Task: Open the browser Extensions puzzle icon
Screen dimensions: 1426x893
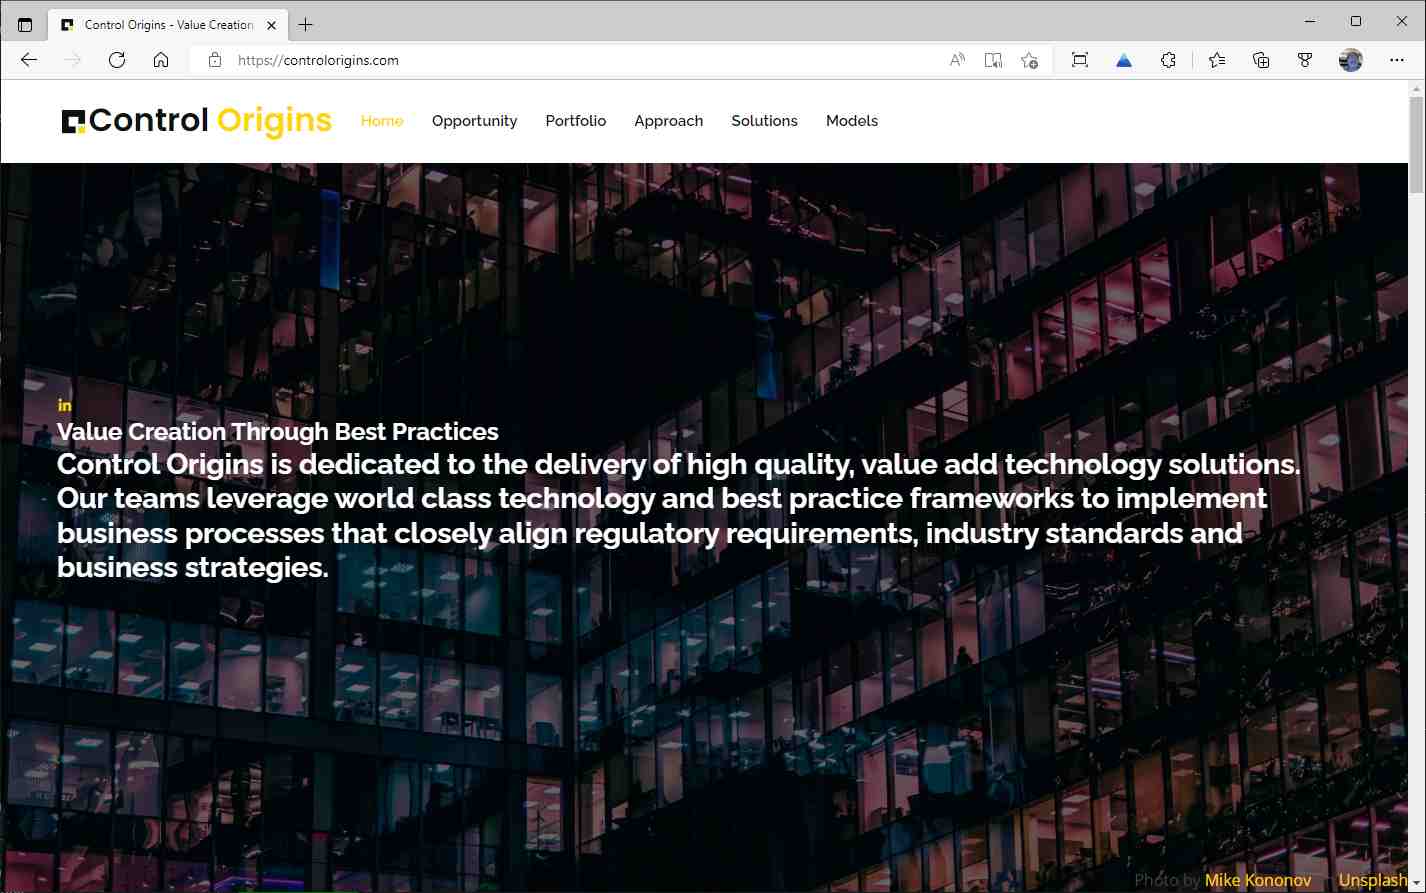Action: [1168, 60]
